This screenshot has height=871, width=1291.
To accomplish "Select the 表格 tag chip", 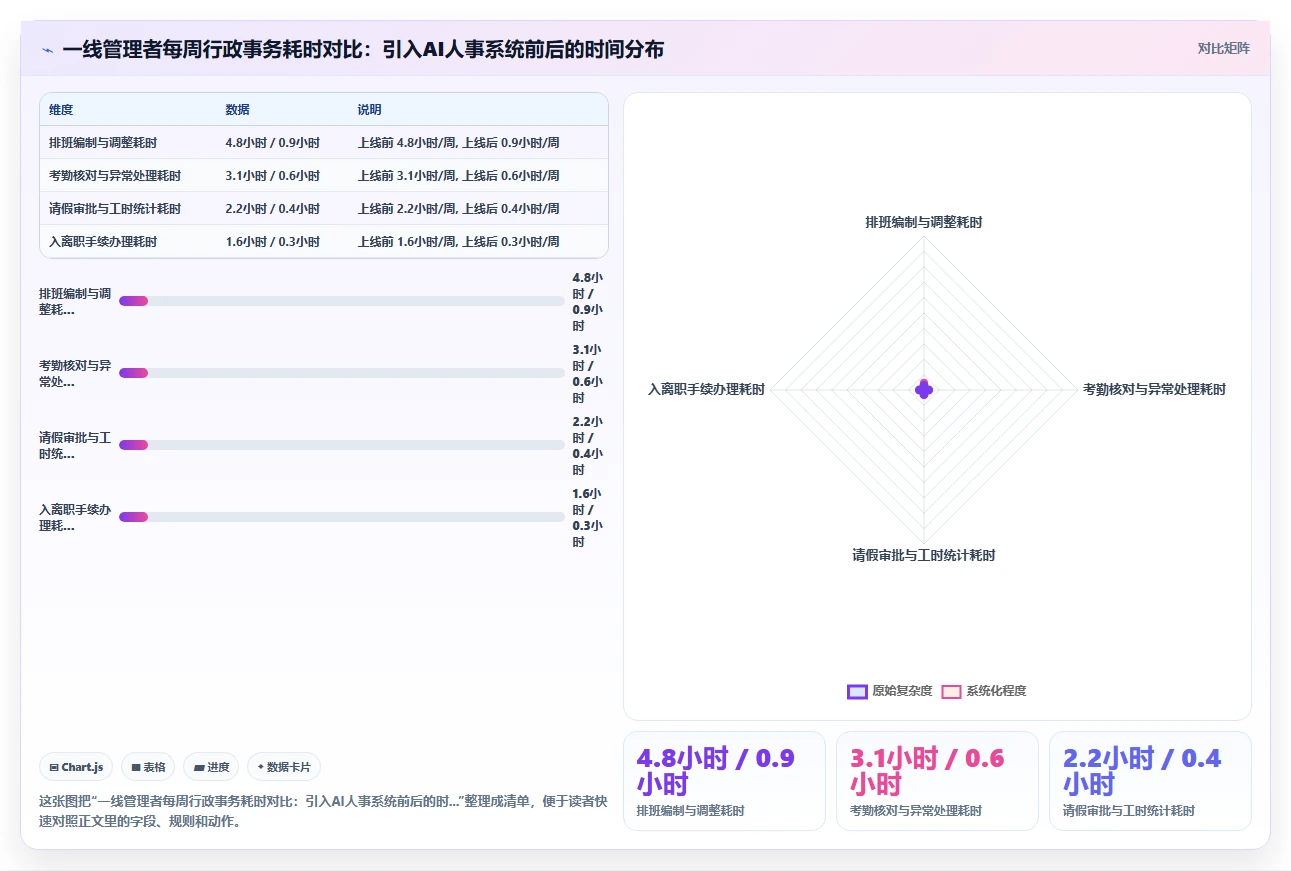I will pyautogui.click(x=148, y=767).
